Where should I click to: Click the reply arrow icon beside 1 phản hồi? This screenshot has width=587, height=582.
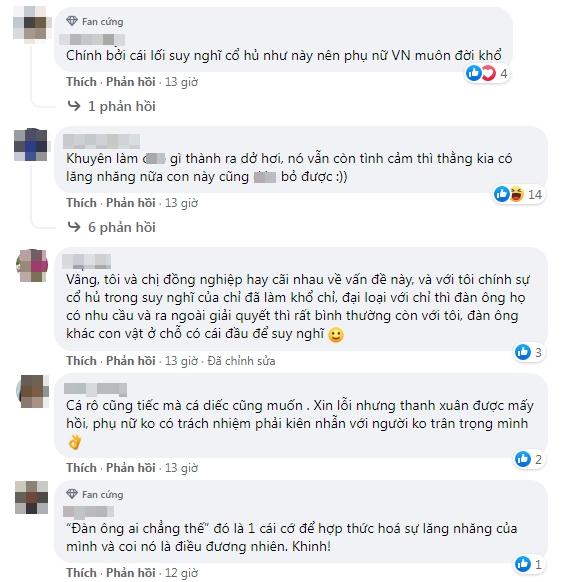click(x=74, y=106)
